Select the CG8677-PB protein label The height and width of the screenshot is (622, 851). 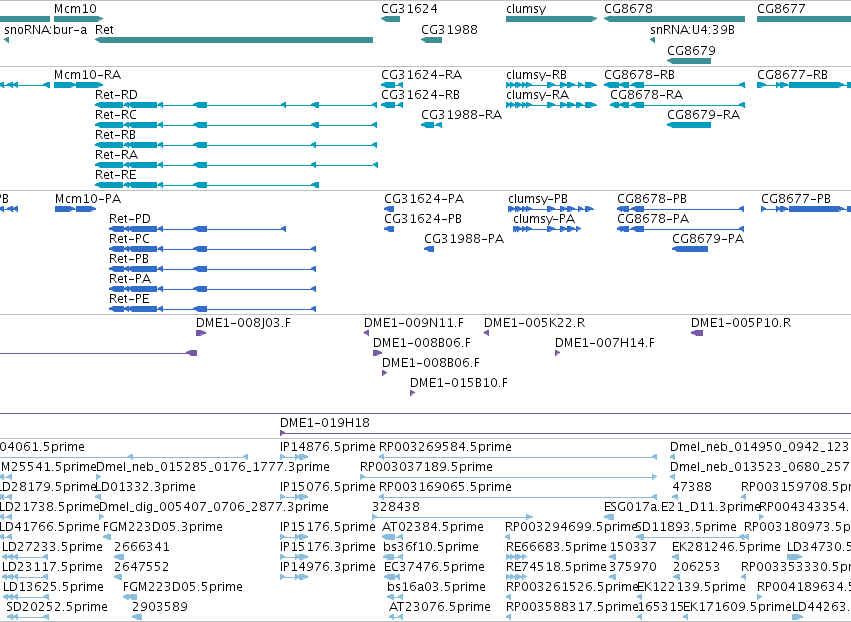click(796, 199)
